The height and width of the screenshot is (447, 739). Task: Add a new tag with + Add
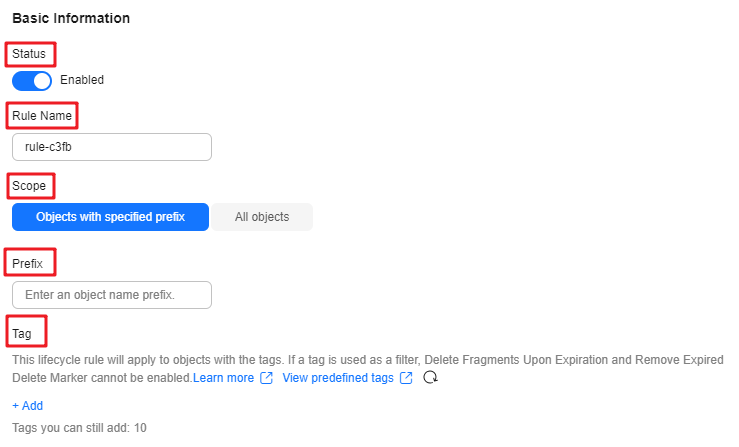point(28,406)
